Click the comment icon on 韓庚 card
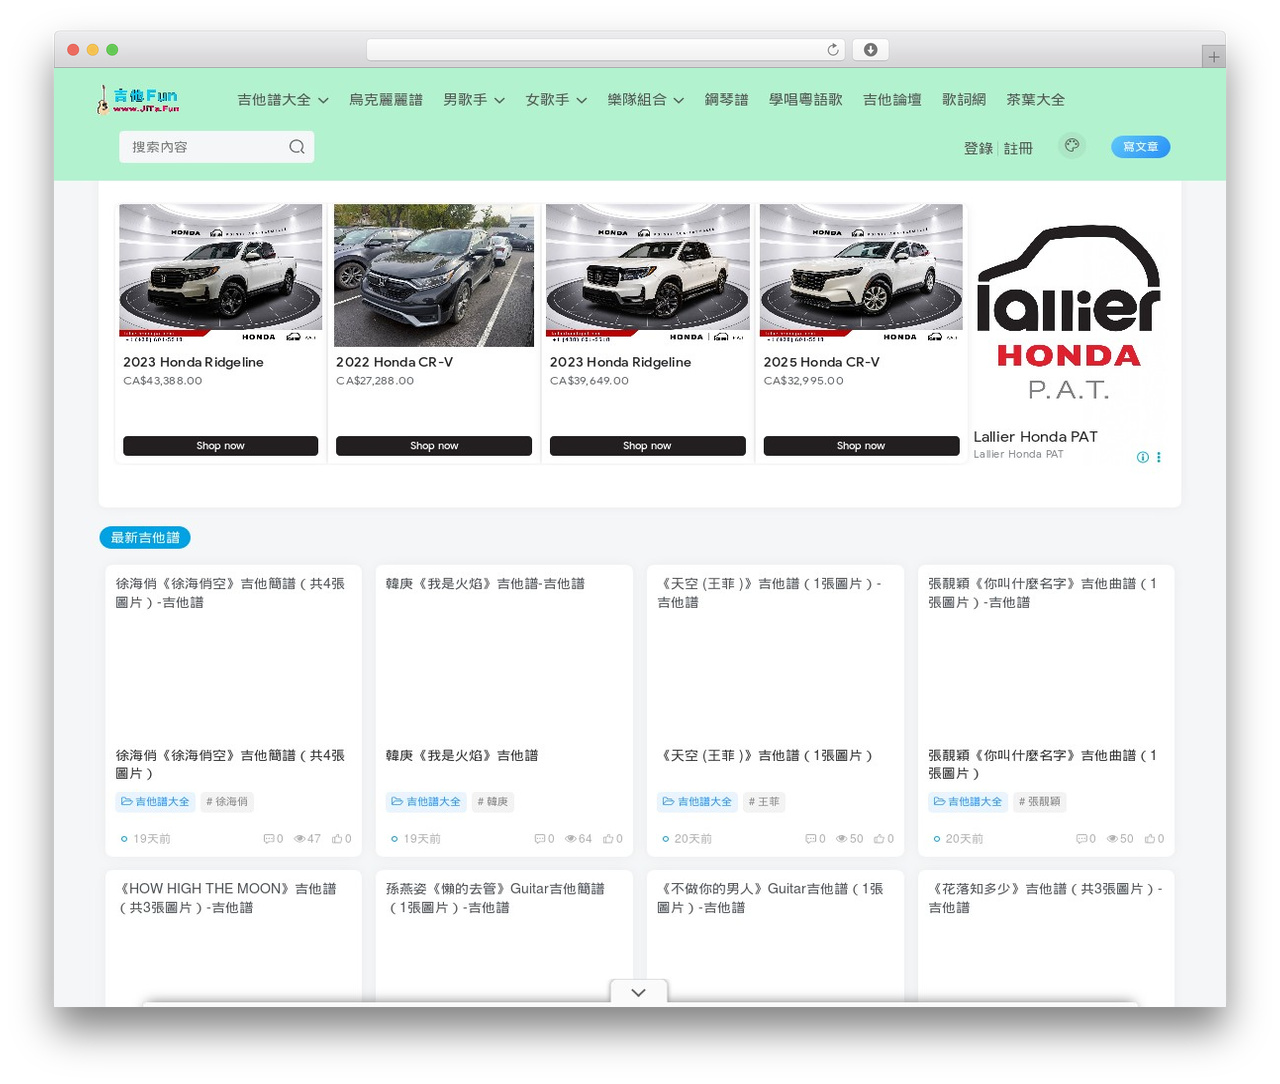This screenshot has height=1084, width=1280. coord(540,839)
